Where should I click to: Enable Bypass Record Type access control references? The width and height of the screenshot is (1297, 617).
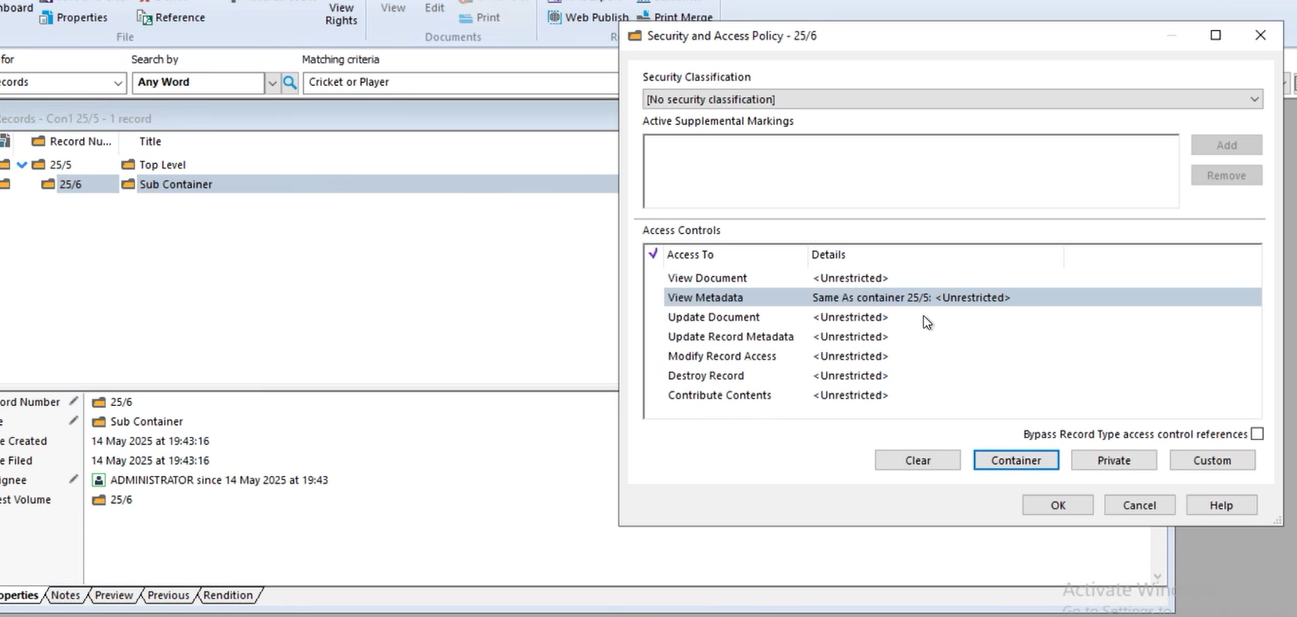pos(1257,434)
